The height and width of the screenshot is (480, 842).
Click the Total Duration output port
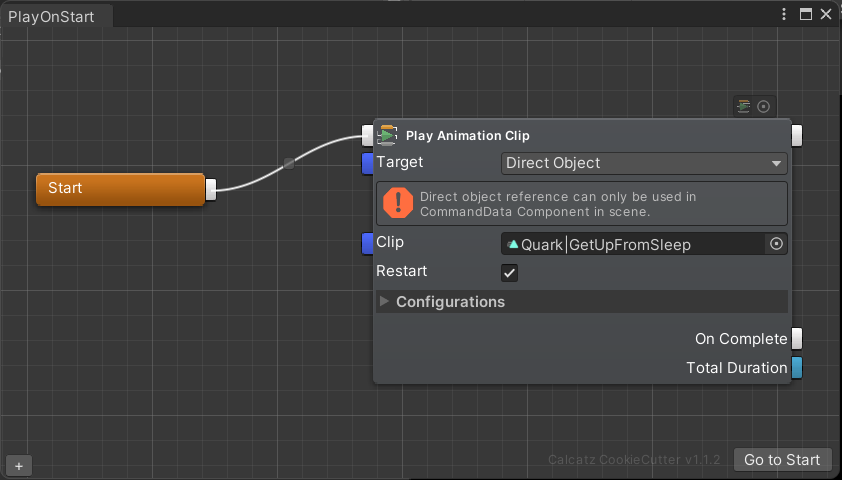click(797, 368)
